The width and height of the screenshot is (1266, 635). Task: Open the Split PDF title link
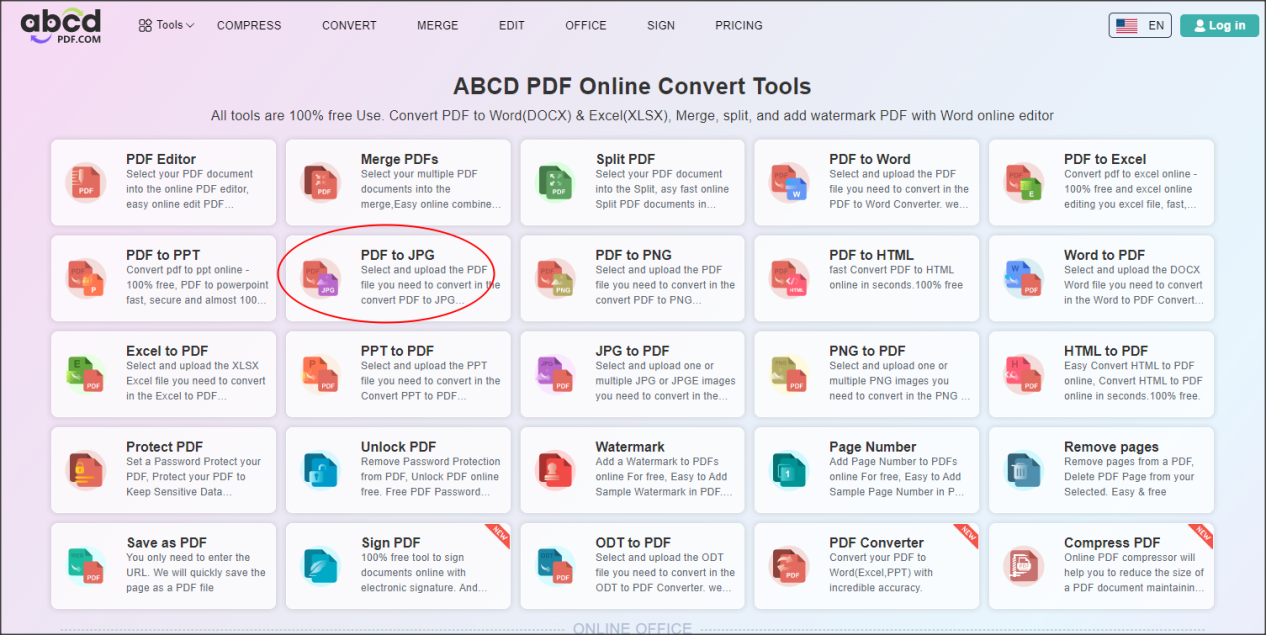[626, 159]
